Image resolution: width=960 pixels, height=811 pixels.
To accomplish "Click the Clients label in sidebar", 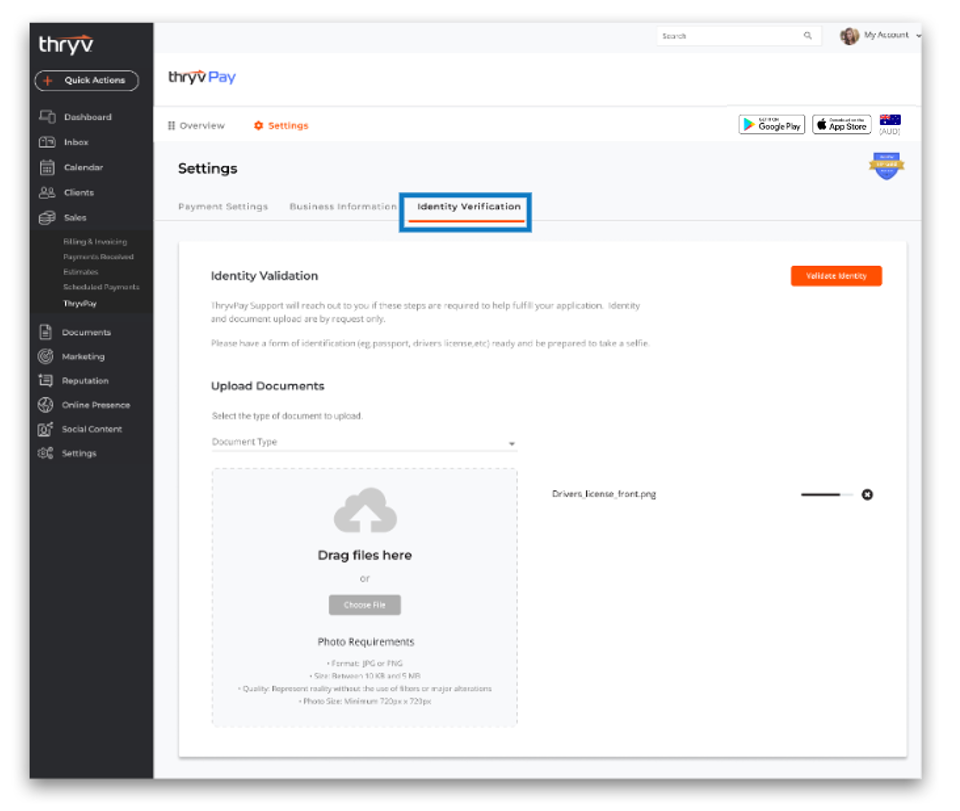I will tap(79, 192).
